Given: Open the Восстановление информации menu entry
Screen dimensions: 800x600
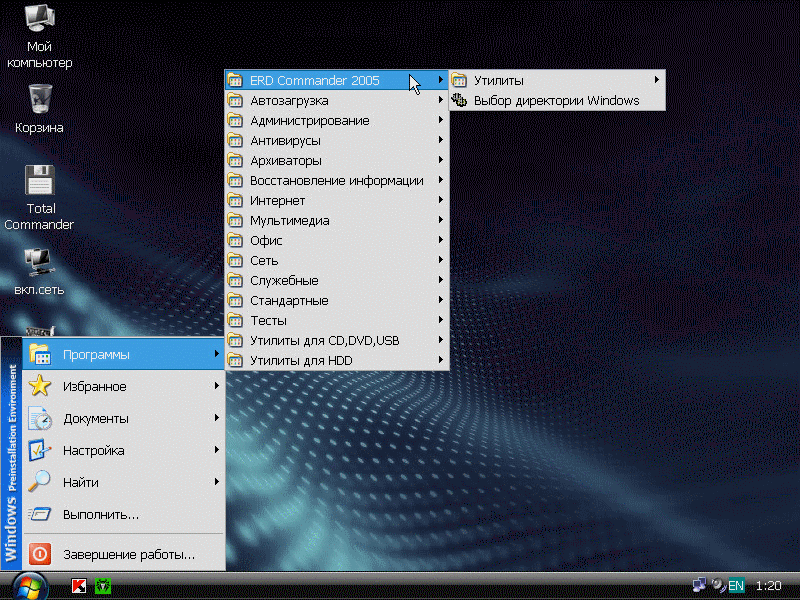Looking at the screenshot, I should (x=337, y=181).
